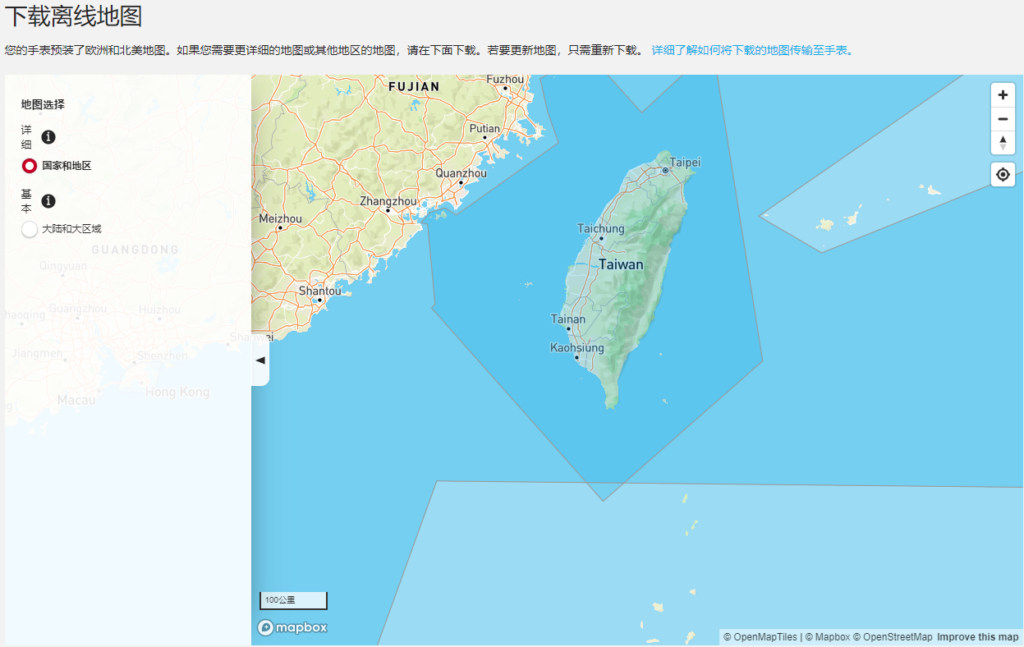Click the Taipei city label
This screenshot has height=647, width=1024.
pos(685,163)
